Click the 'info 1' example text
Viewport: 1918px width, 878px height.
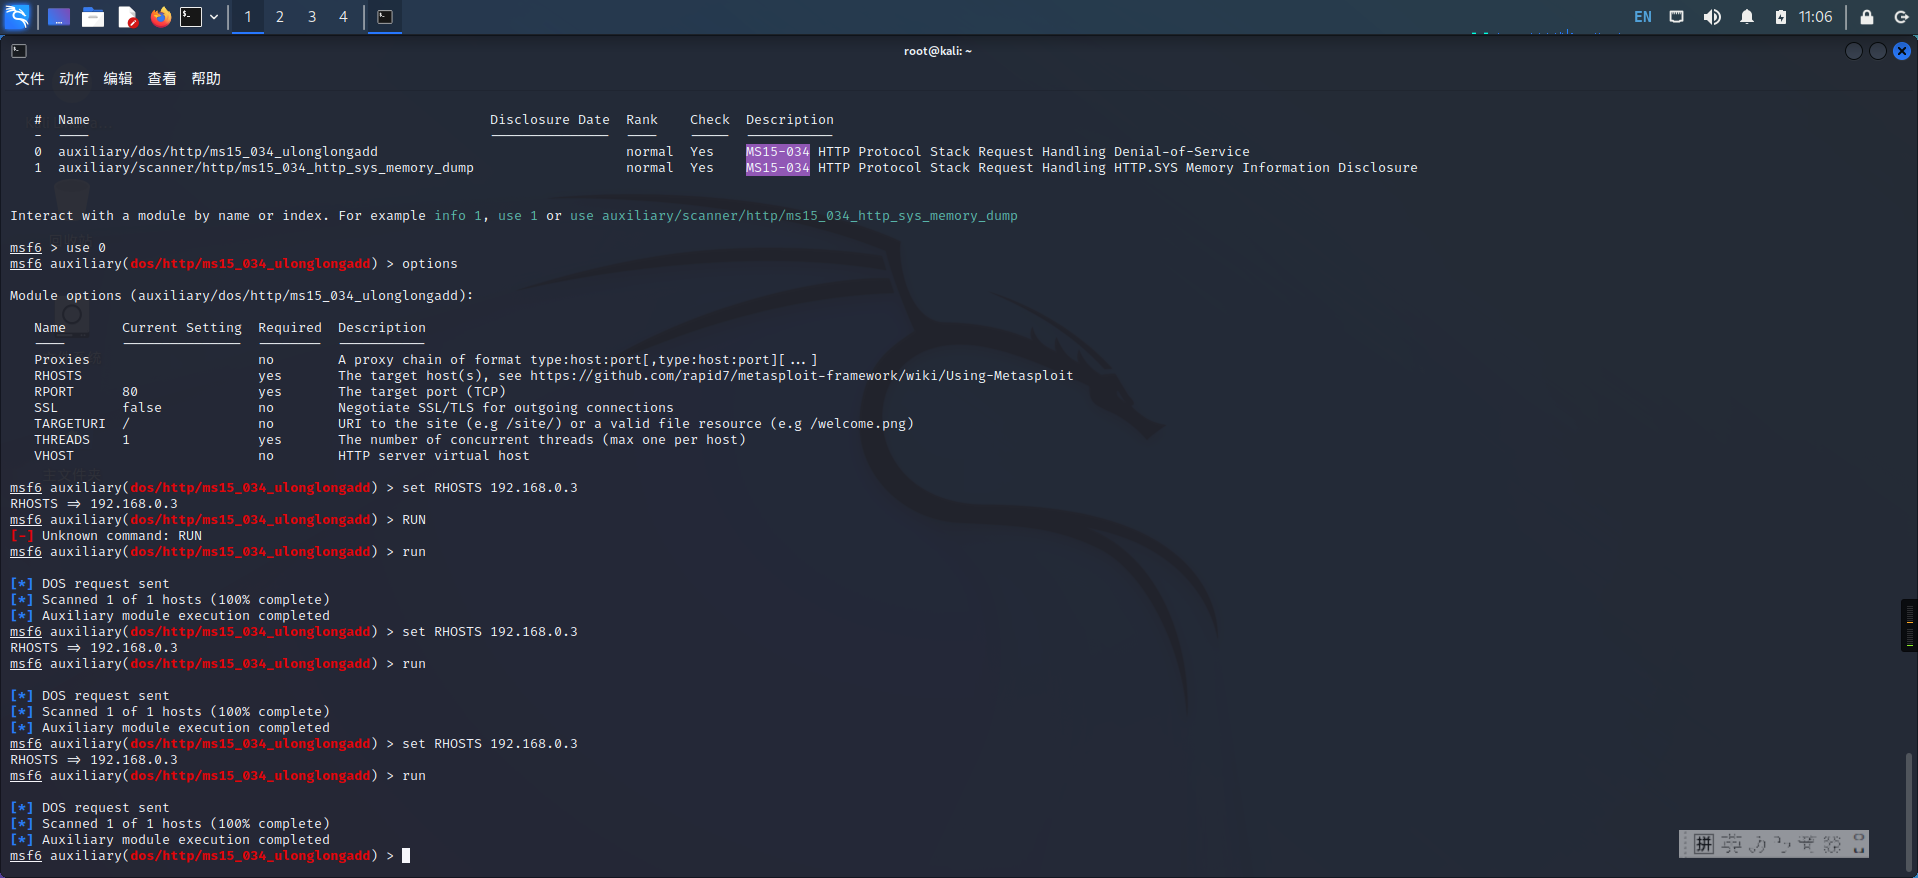coord(458,216)
